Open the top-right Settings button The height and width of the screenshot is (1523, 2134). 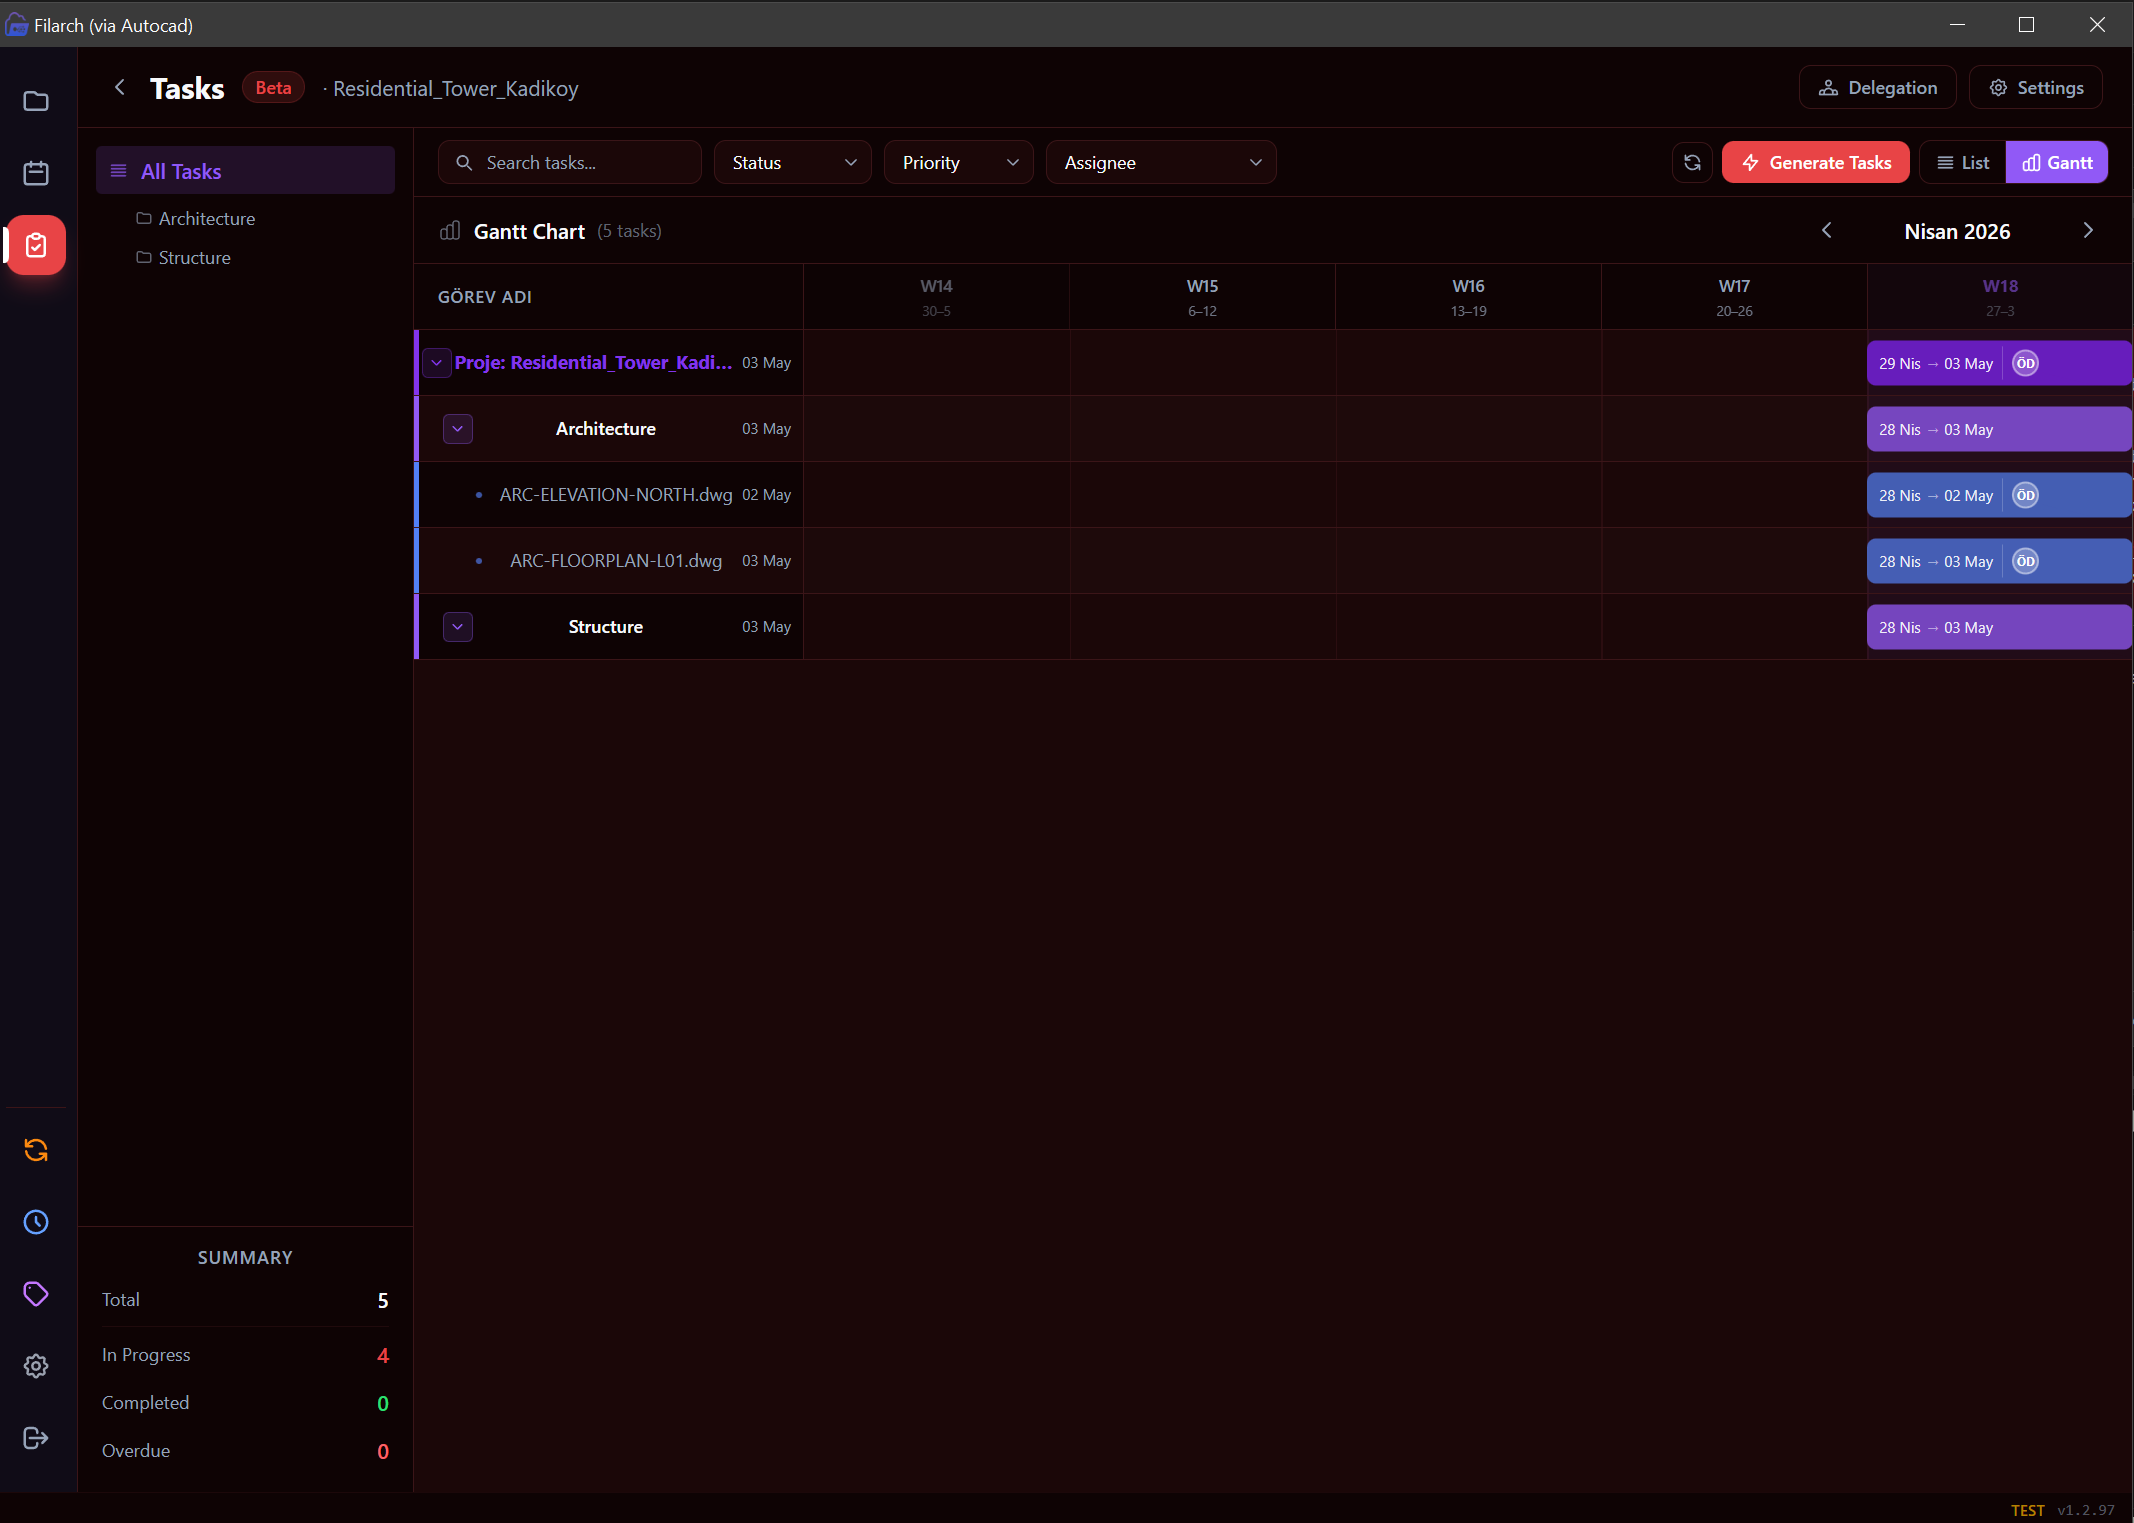[2036, 88]
